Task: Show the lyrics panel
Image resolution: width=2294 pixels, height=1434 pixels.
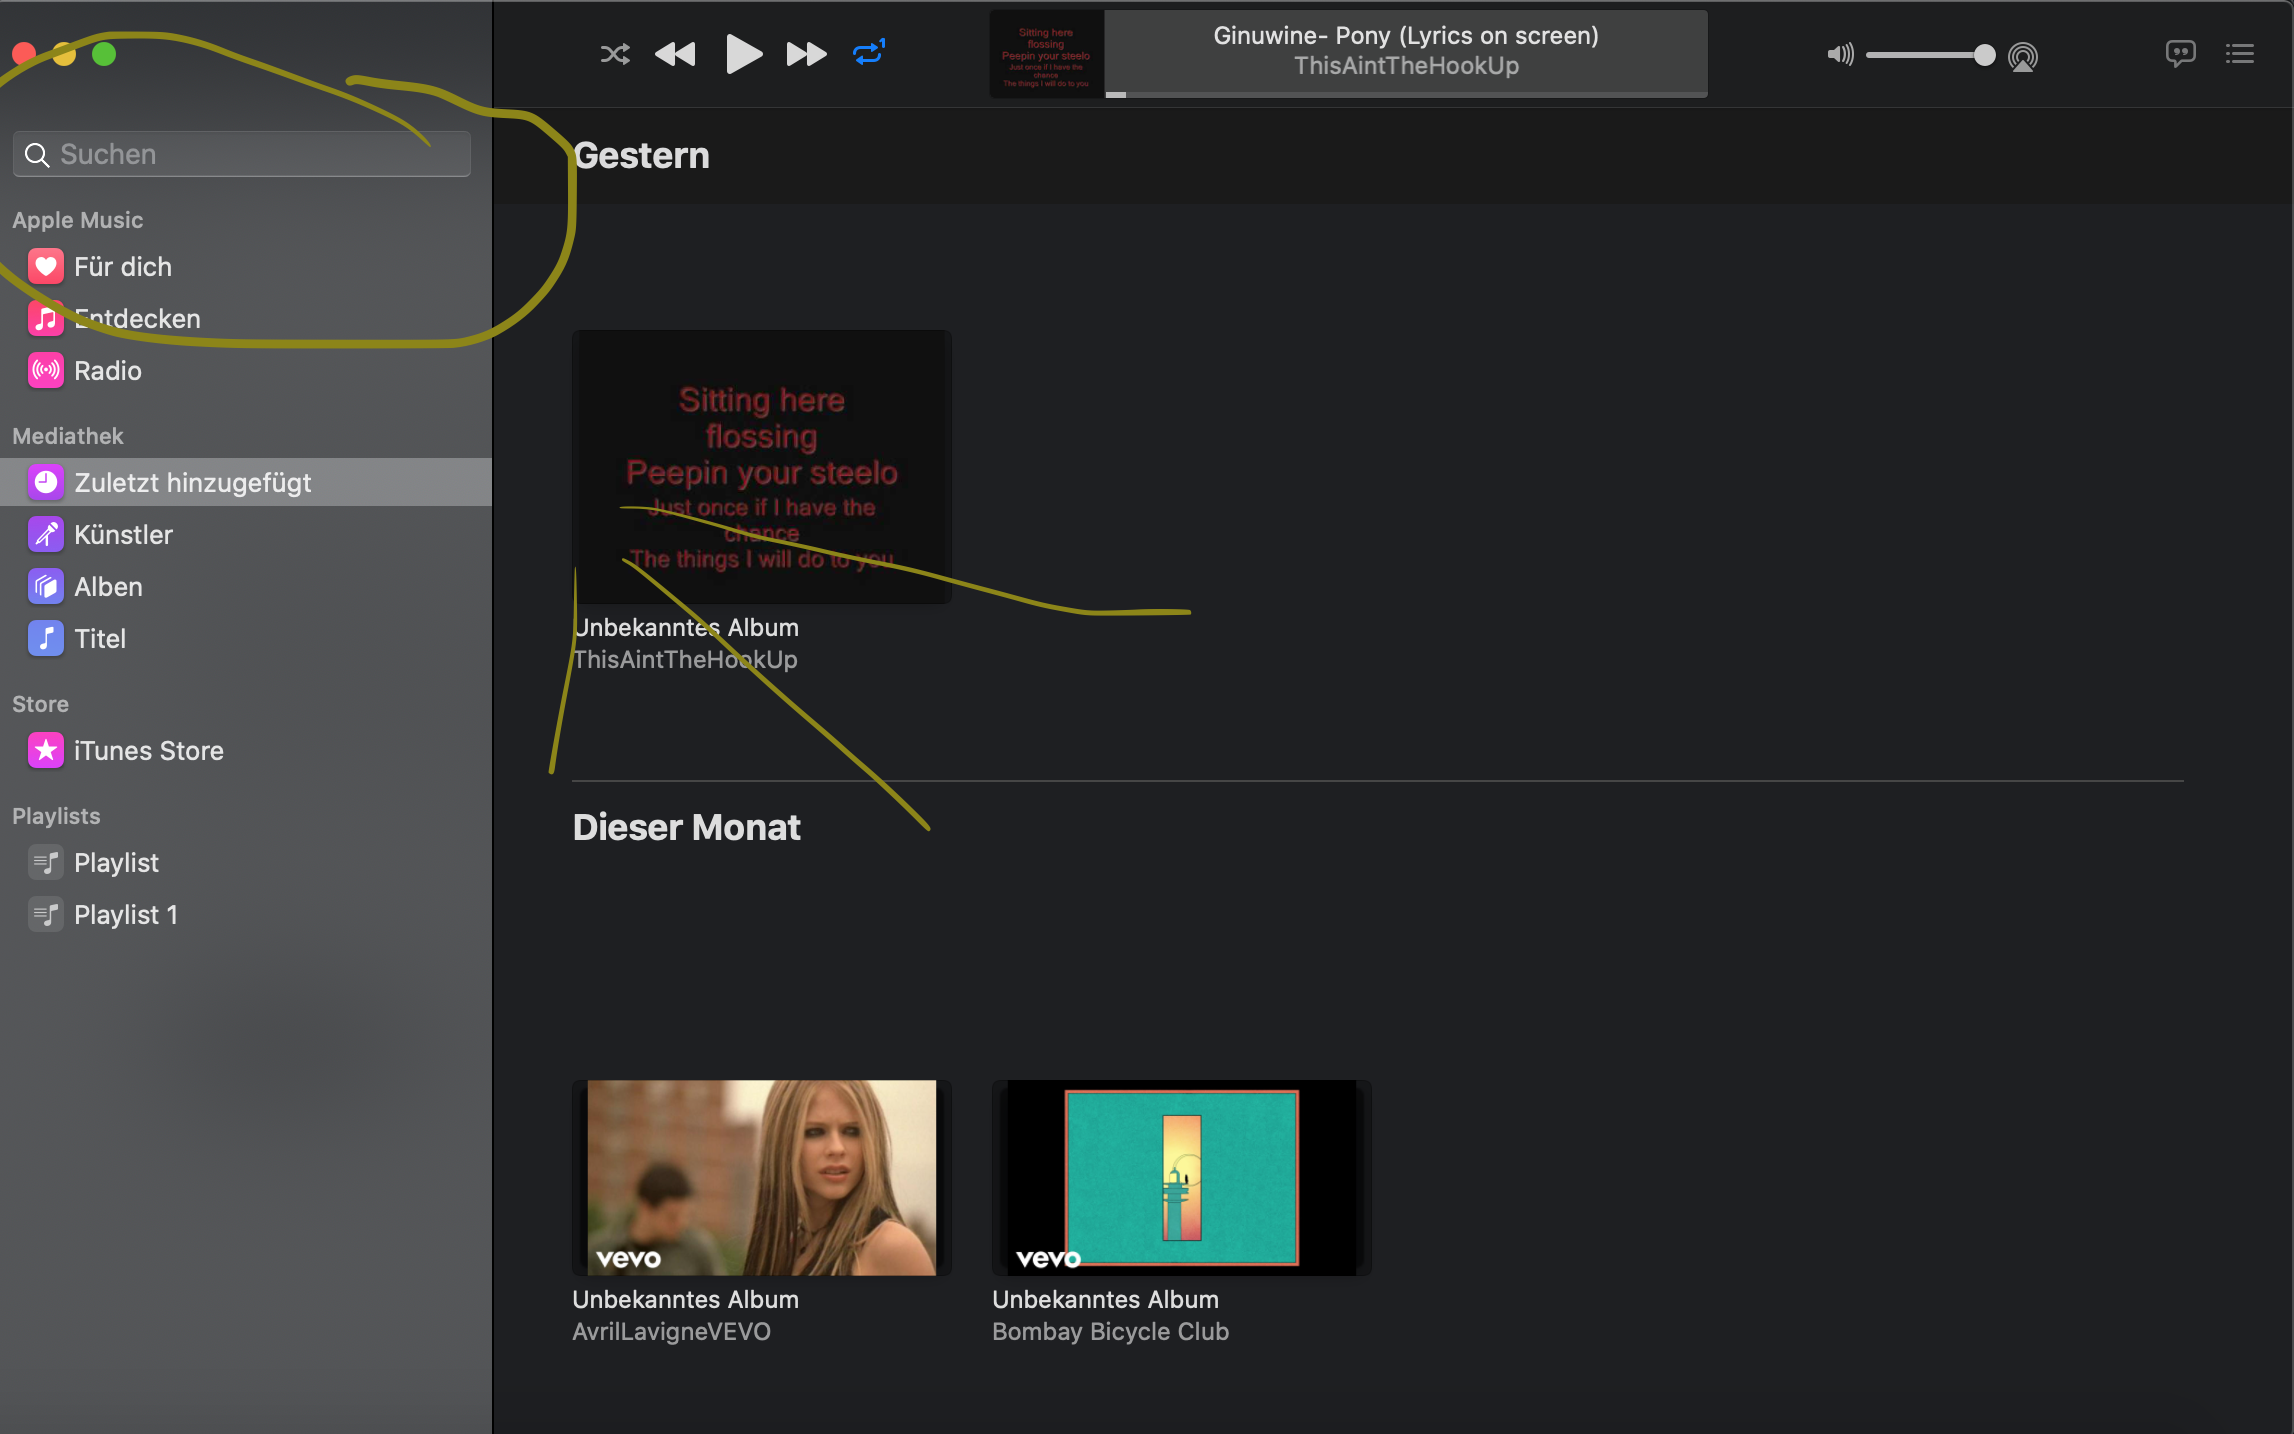Action: coord(2180,54)
